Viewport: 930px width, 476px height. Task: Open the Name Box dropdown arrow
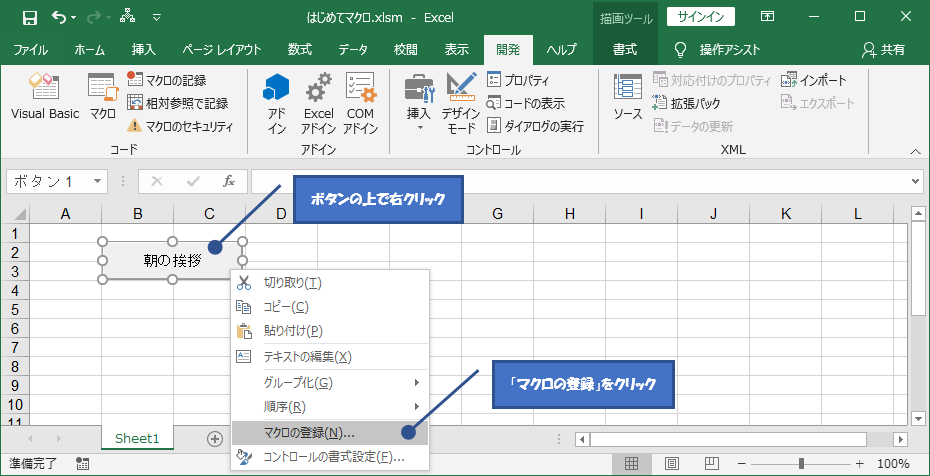[98, 181]
